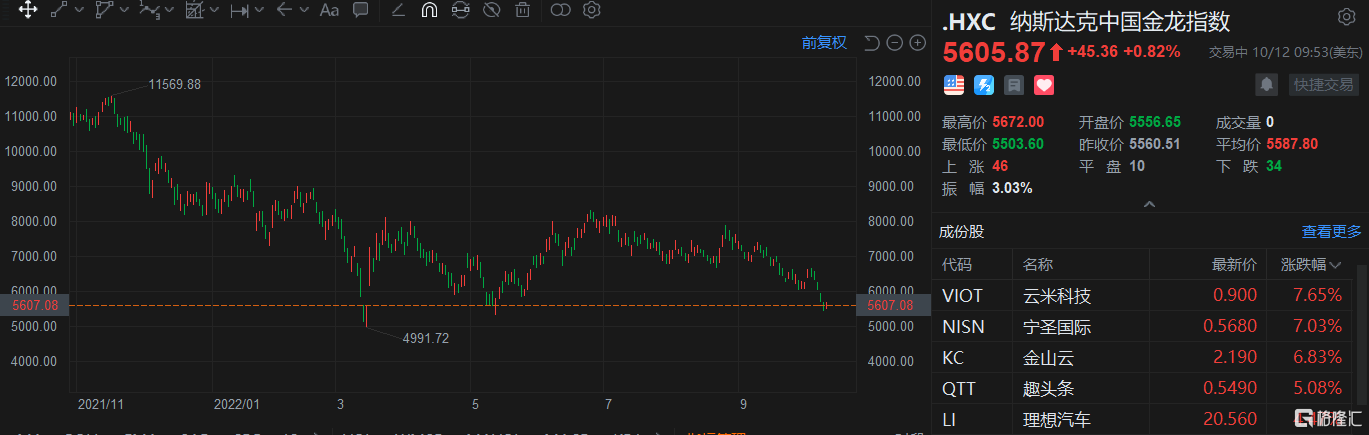
Task: Click the 2022/01 date axis label
Action: [237, 405]
